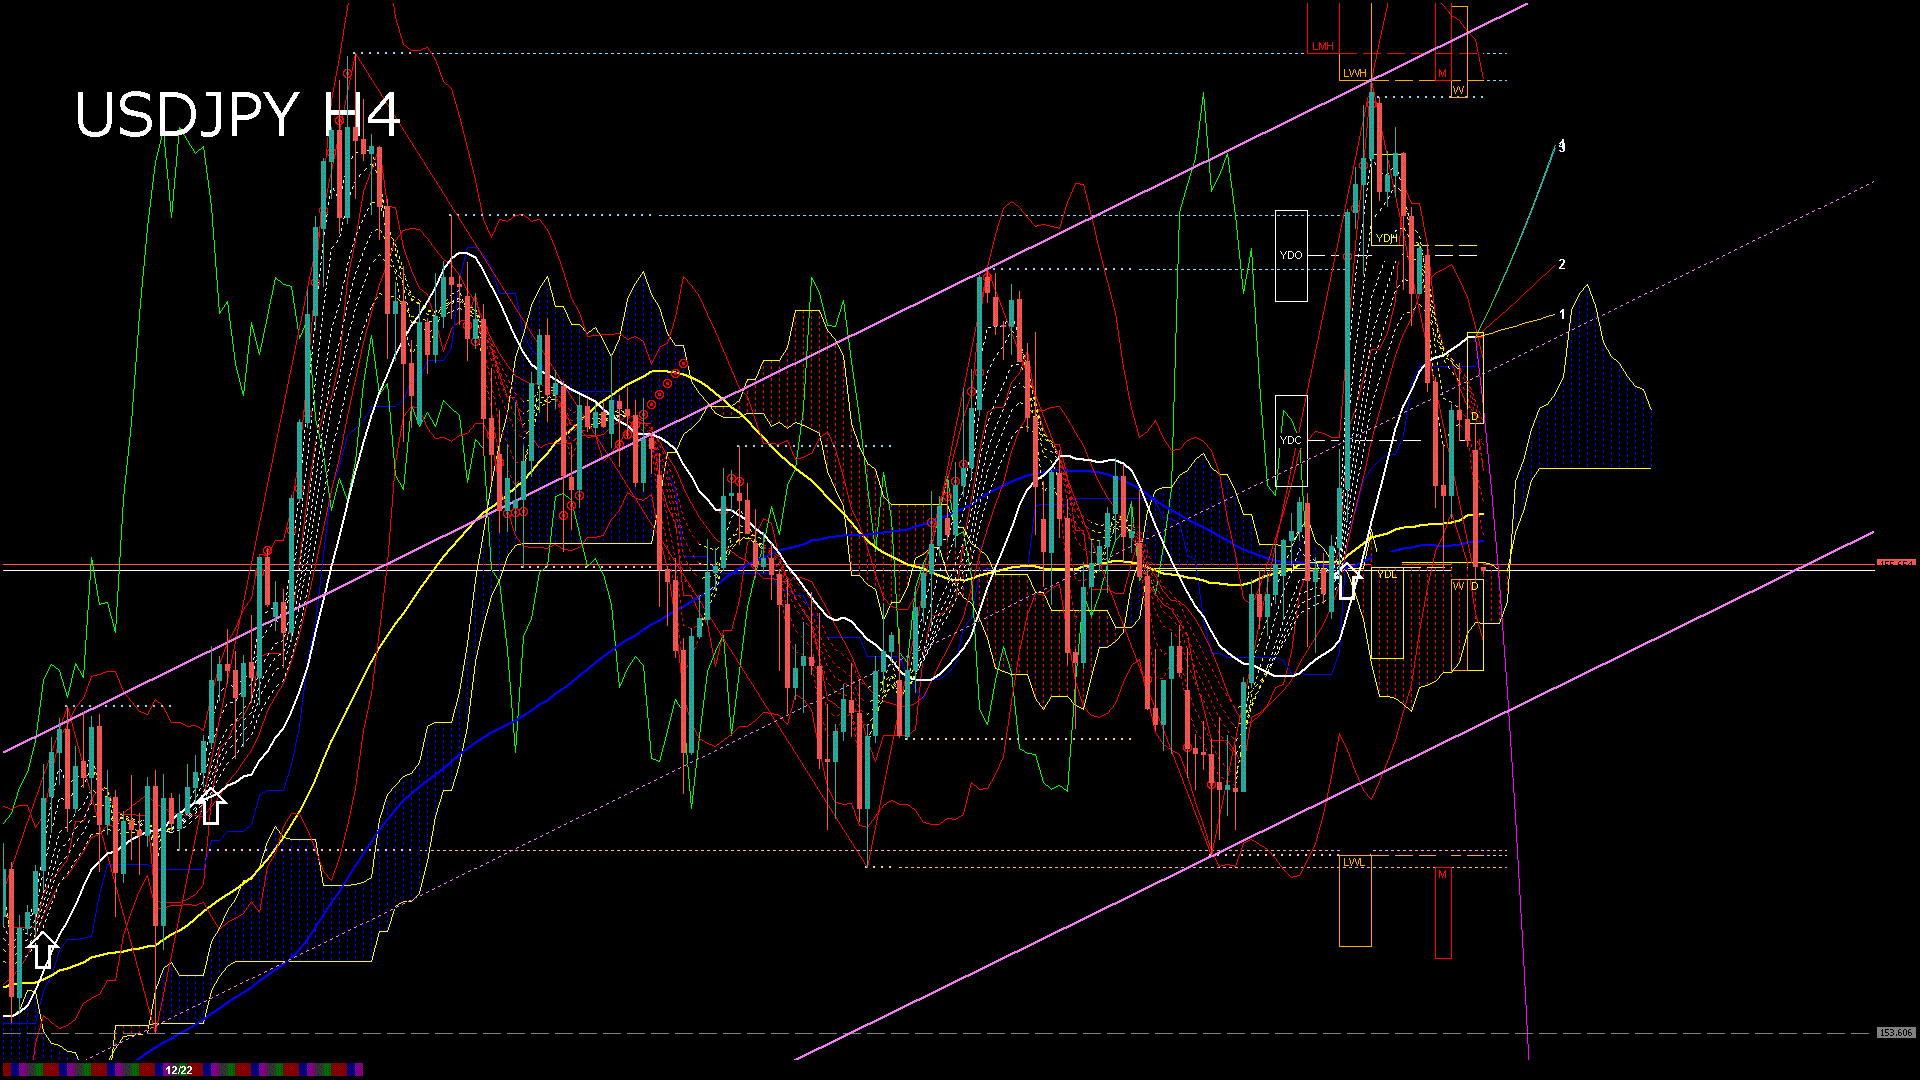Select the LWL last-week-low marker

click(1352, 862)
